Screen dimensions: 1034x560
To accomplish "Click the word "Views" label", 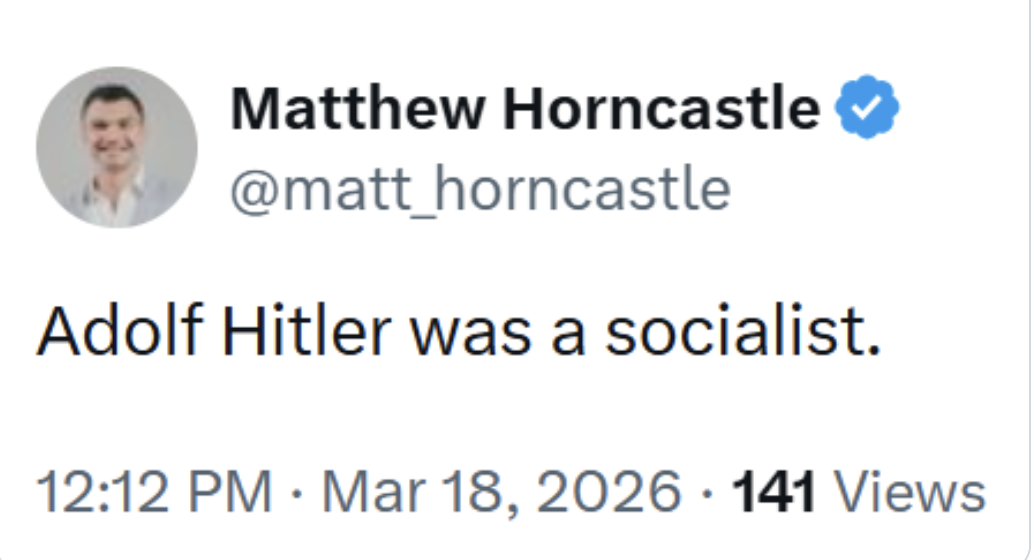I will (x=910, y=493).
